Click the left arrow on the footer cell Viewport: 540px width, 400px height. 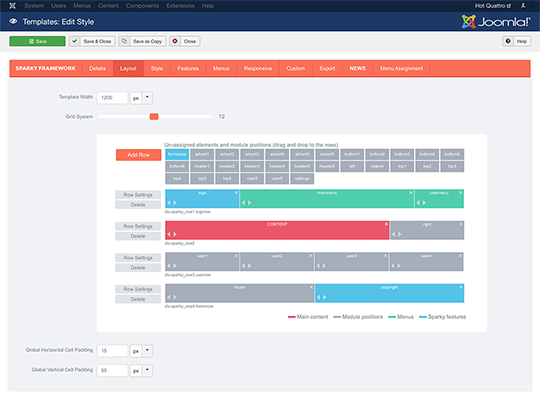pos(169,297)
